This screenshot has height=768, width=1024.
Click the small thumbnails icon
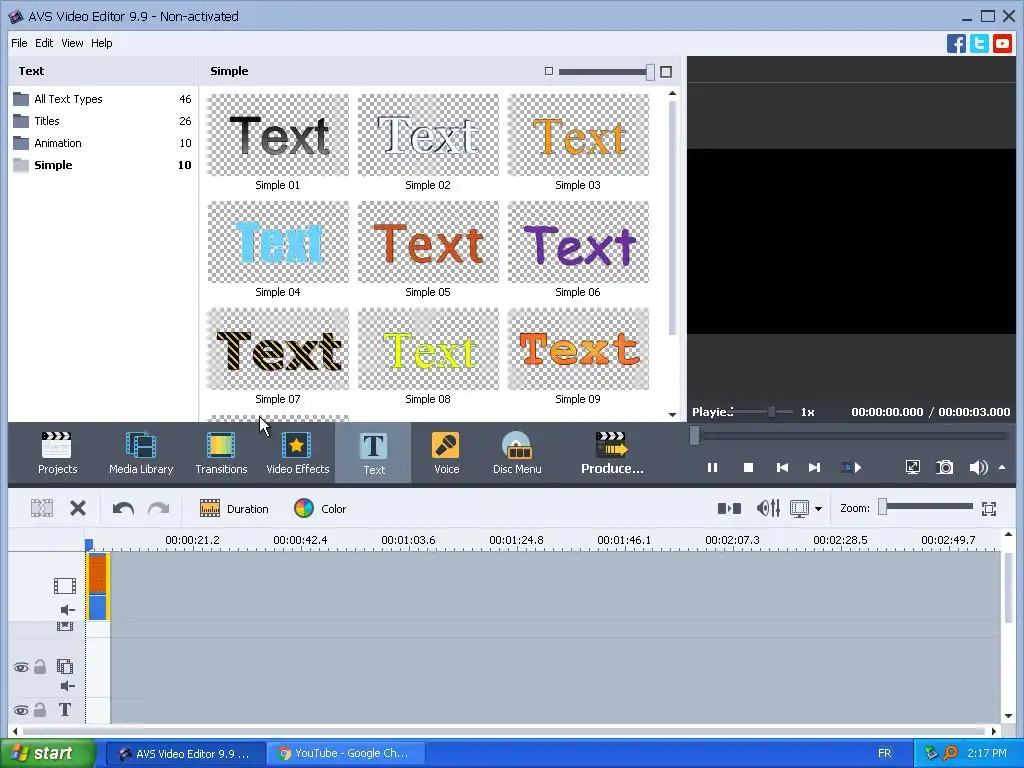(x=549, y=71)
